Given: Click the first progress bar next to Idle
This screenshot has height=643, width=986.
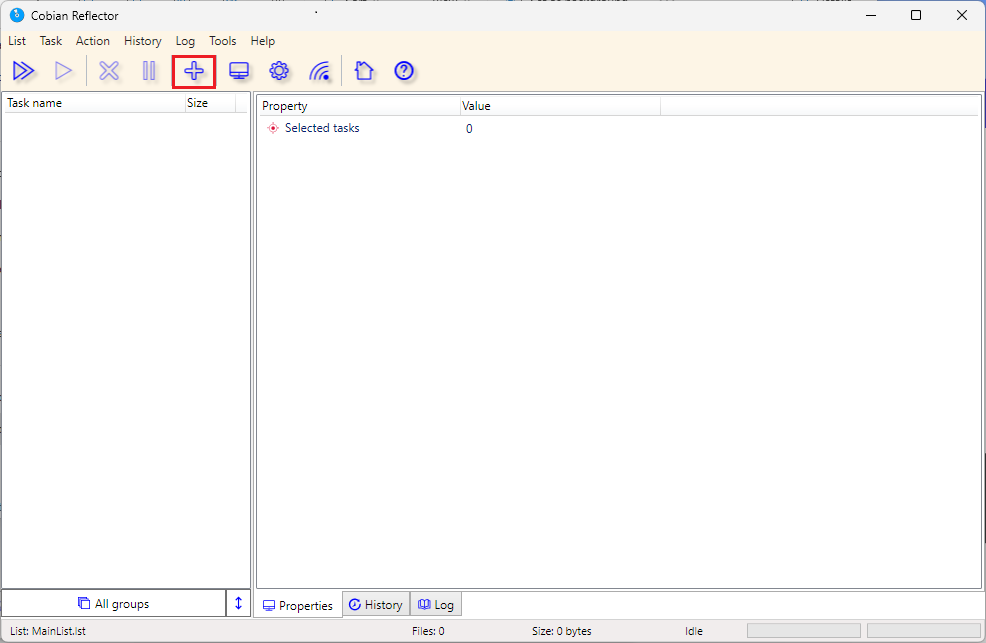Looking at the screenshot, I should click(x=804, y=630).
